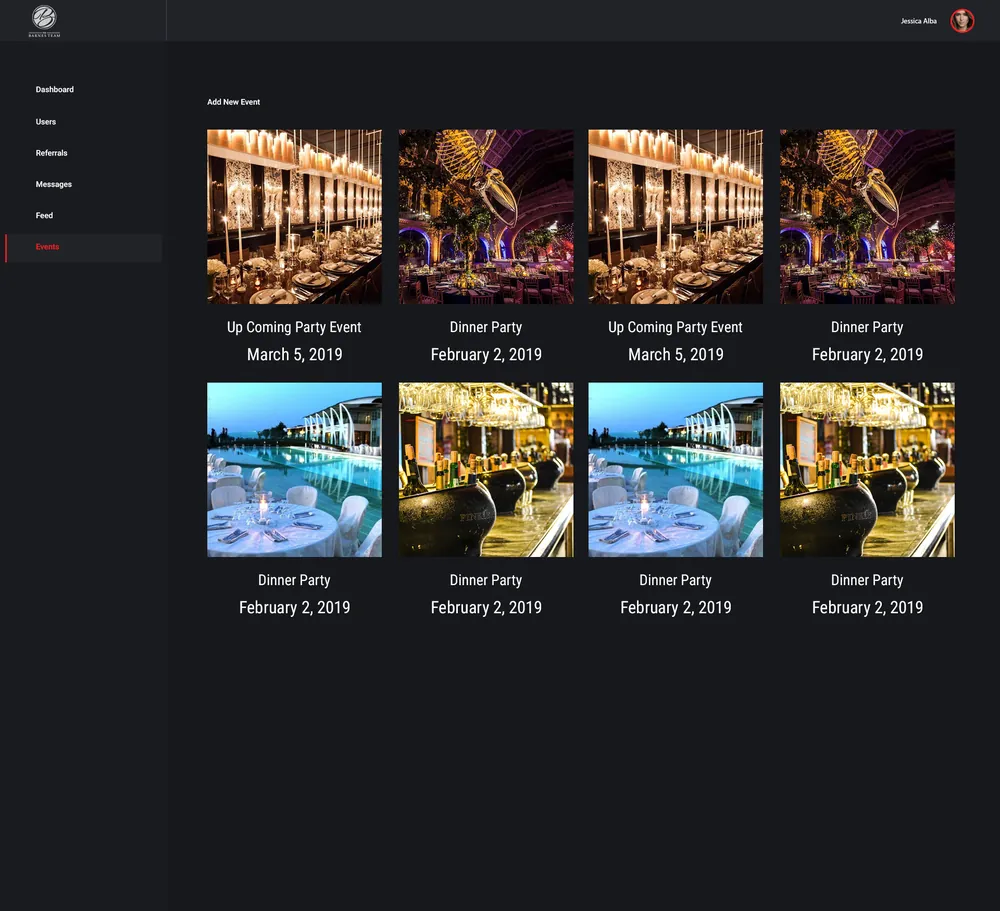
Task: Click the Barnes Team logo
Action: point(44,21)
